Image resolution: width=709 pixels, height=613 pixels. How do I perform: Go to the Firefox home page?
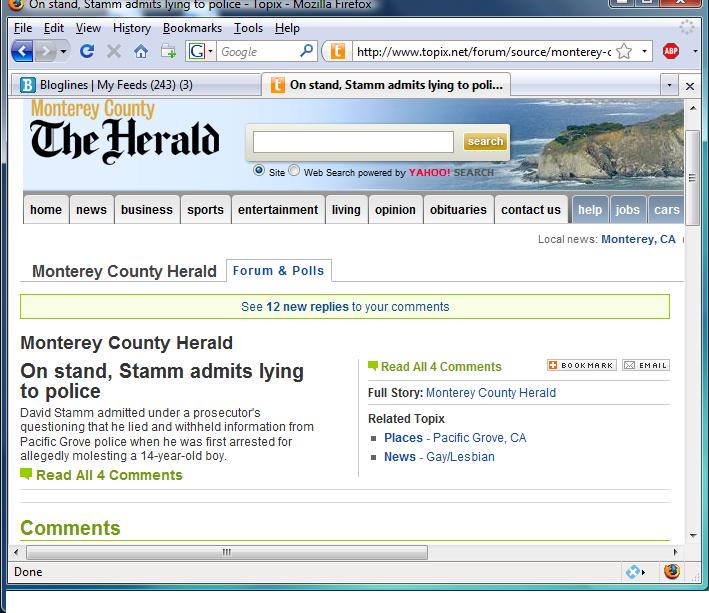[141, 51]
